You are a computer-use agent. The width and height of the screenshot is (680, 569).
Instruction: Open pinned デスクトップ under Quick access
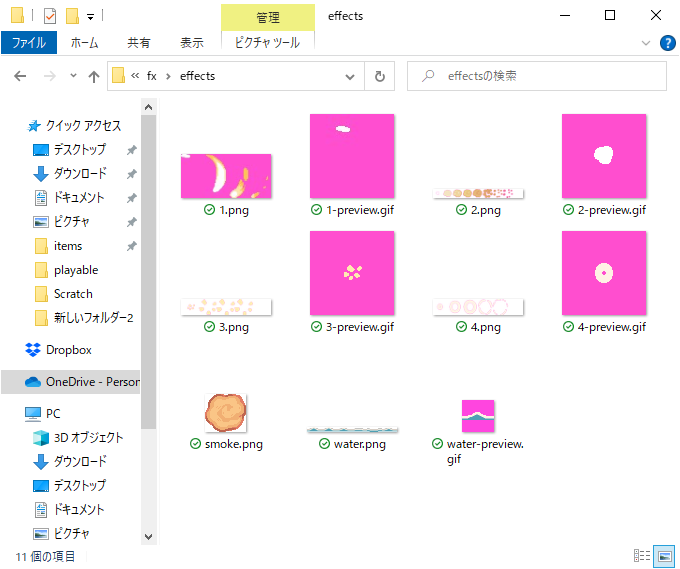pos(79,150)
